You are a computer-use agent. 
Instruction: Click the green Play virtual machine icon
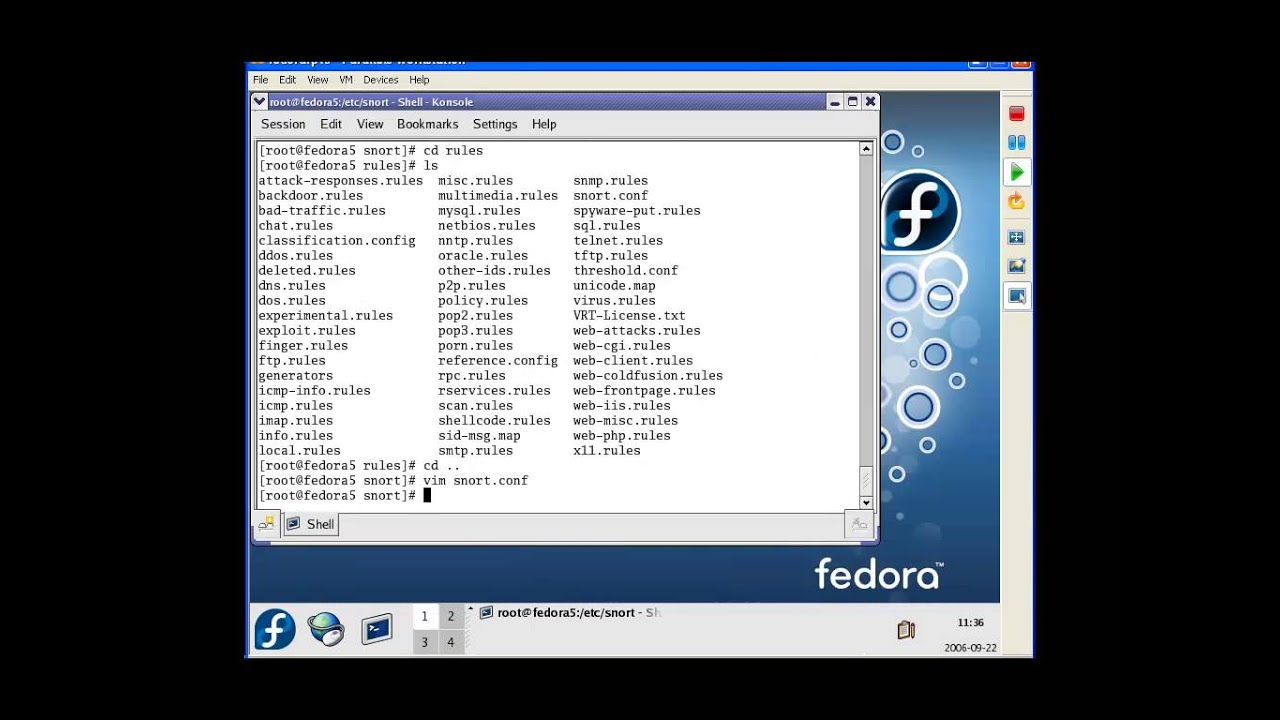pos(1016,173)
